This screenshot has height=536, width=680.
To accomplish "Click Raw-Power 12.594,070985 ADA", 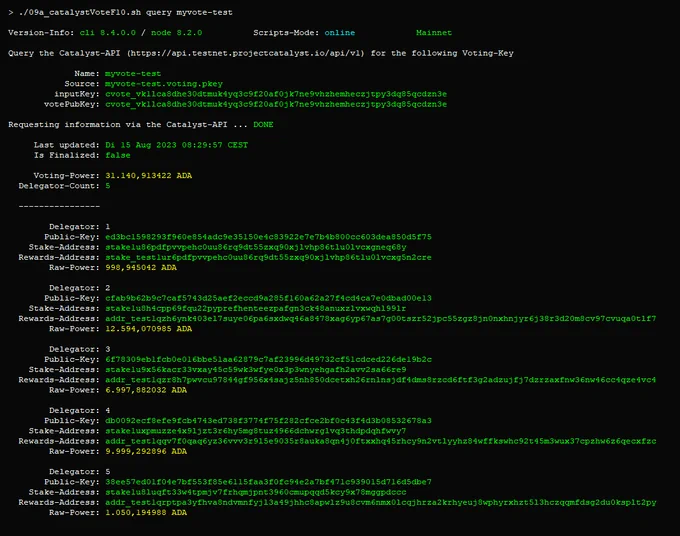I will click(x=149, y=329).
